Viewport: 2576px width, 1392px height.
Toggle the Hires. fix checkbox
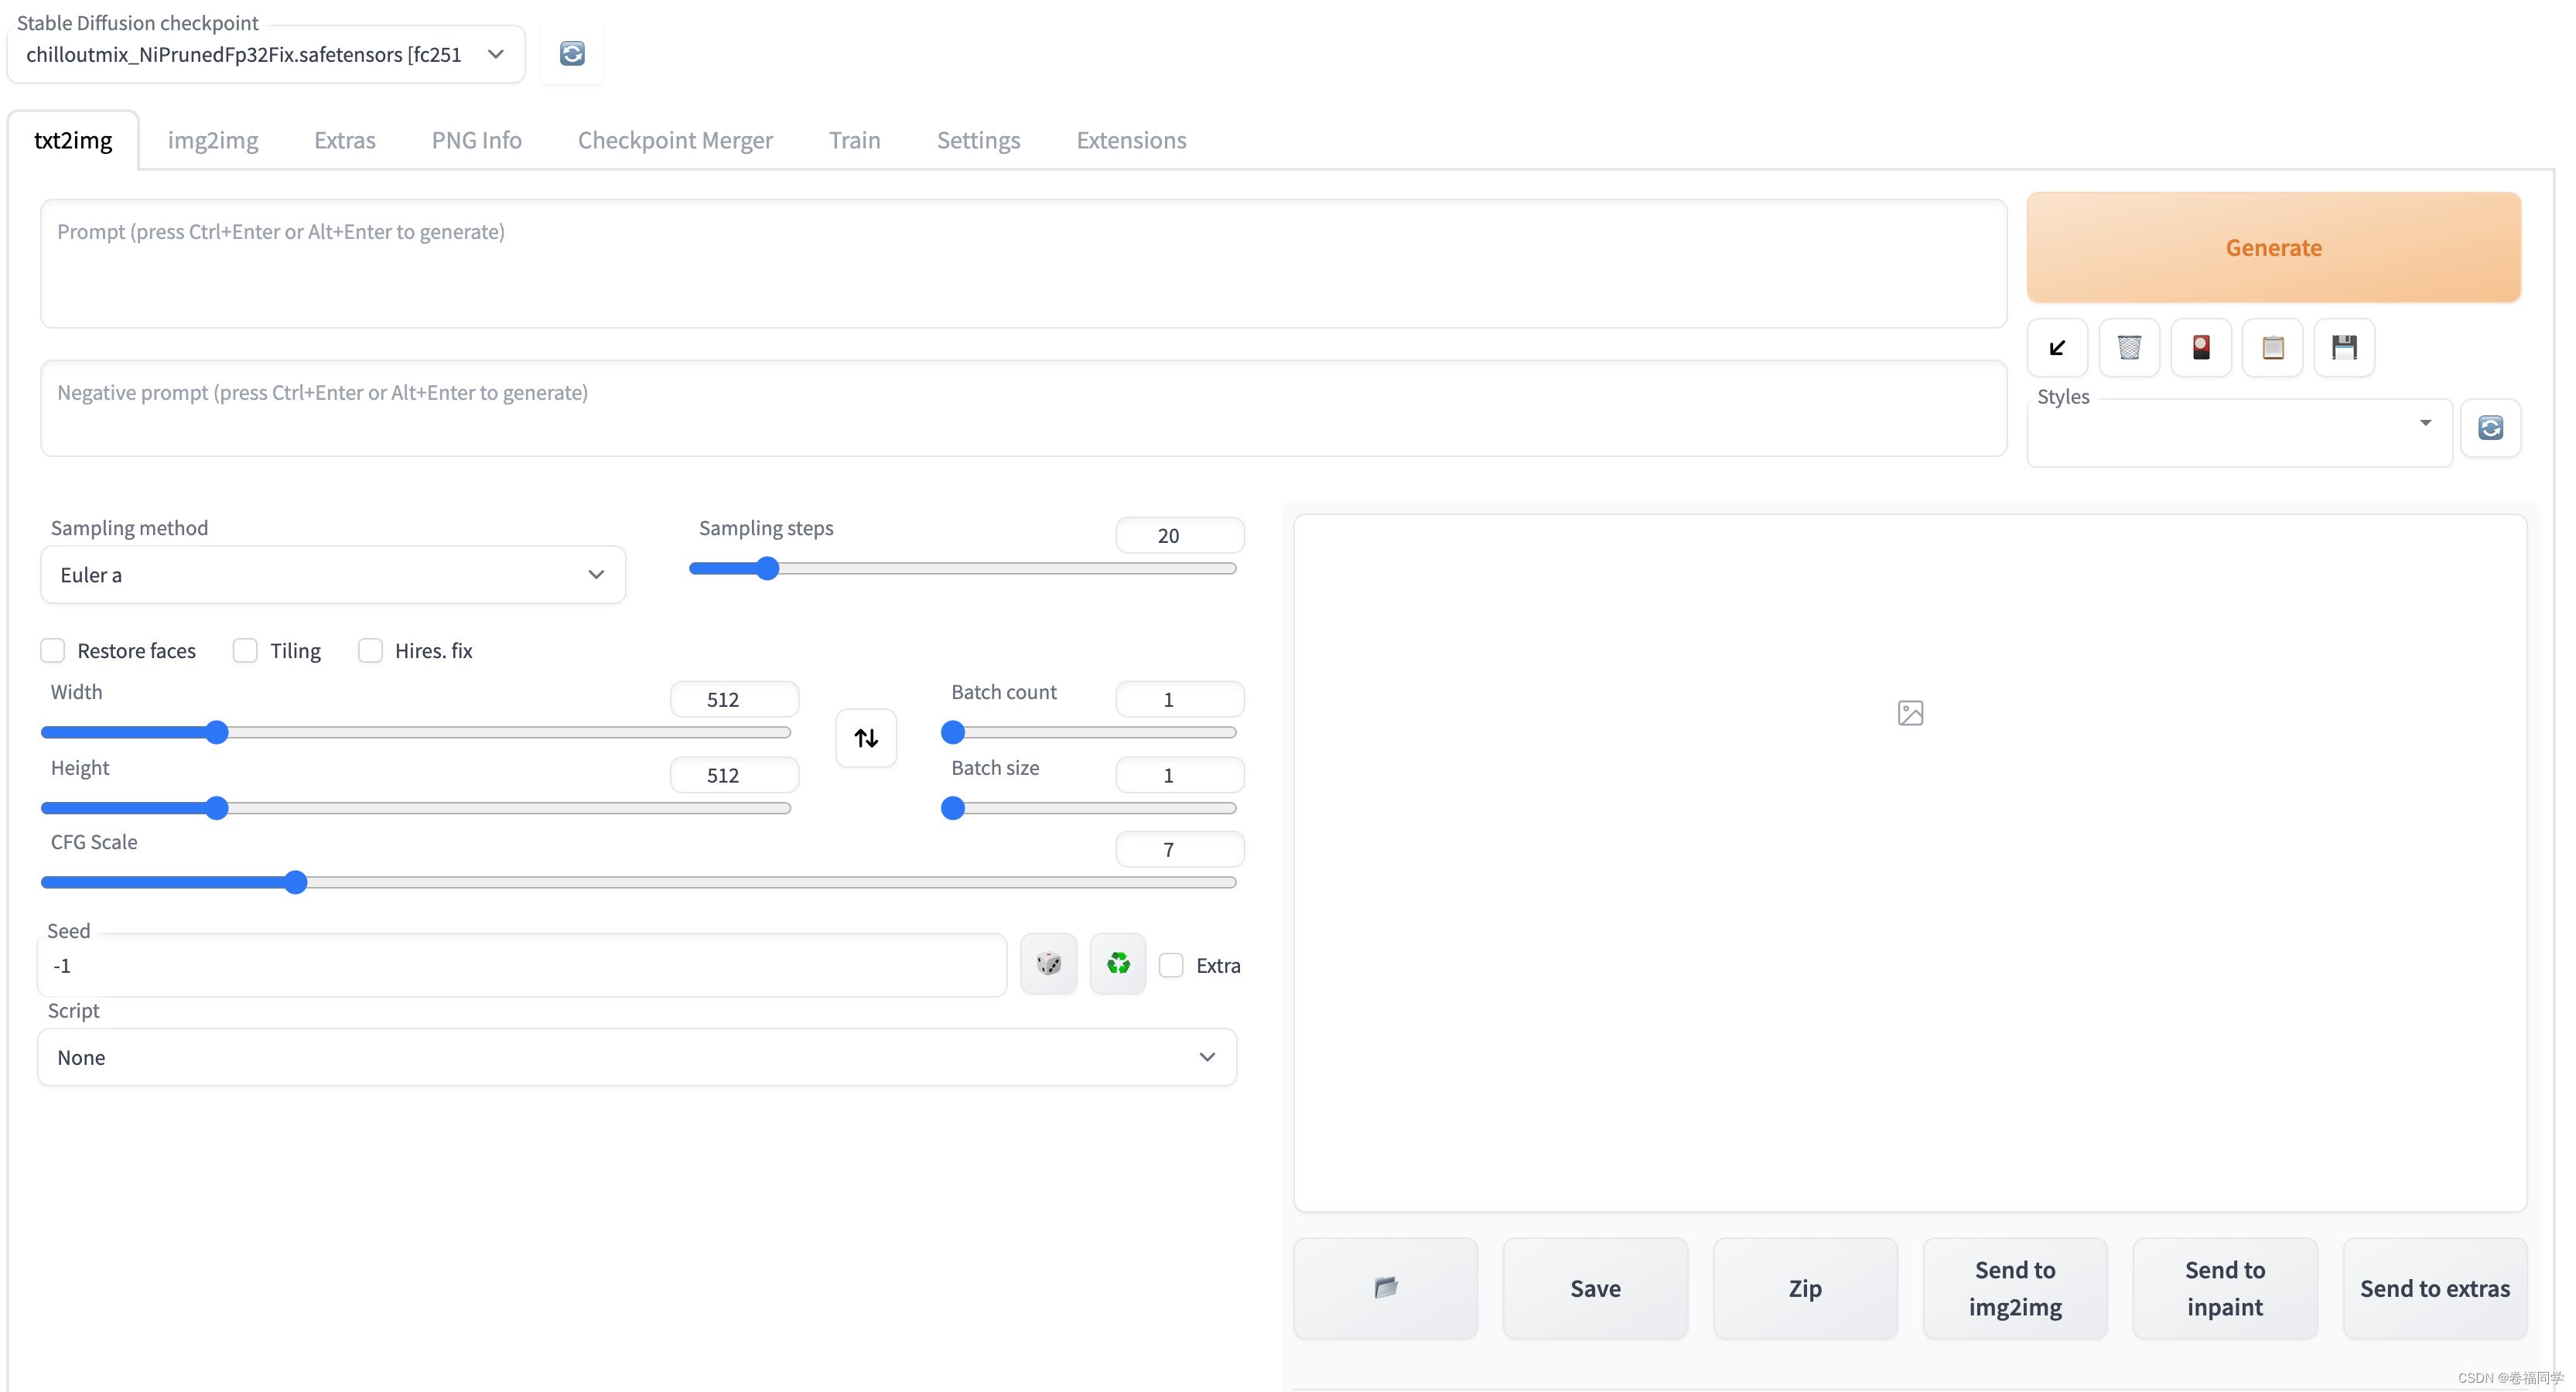pyautogui.click(x=370, y=651)
